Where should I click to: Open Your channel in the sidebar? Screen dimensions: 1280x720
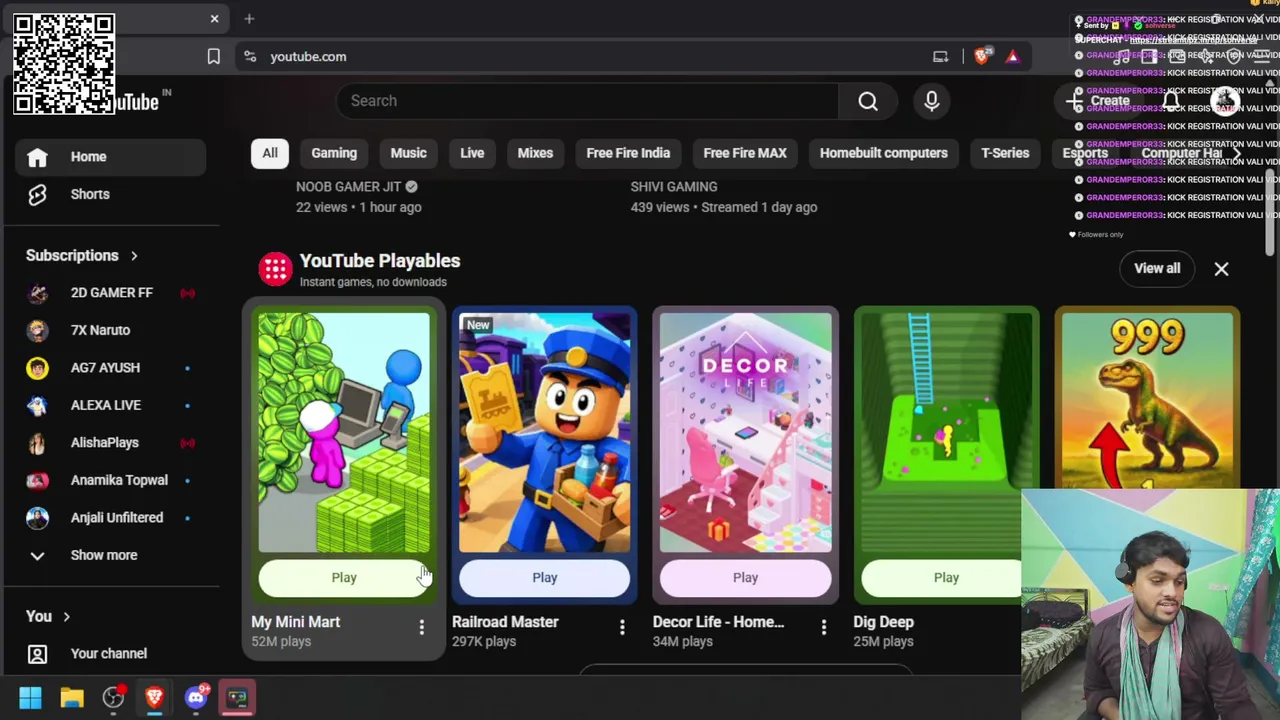(110, 654)
